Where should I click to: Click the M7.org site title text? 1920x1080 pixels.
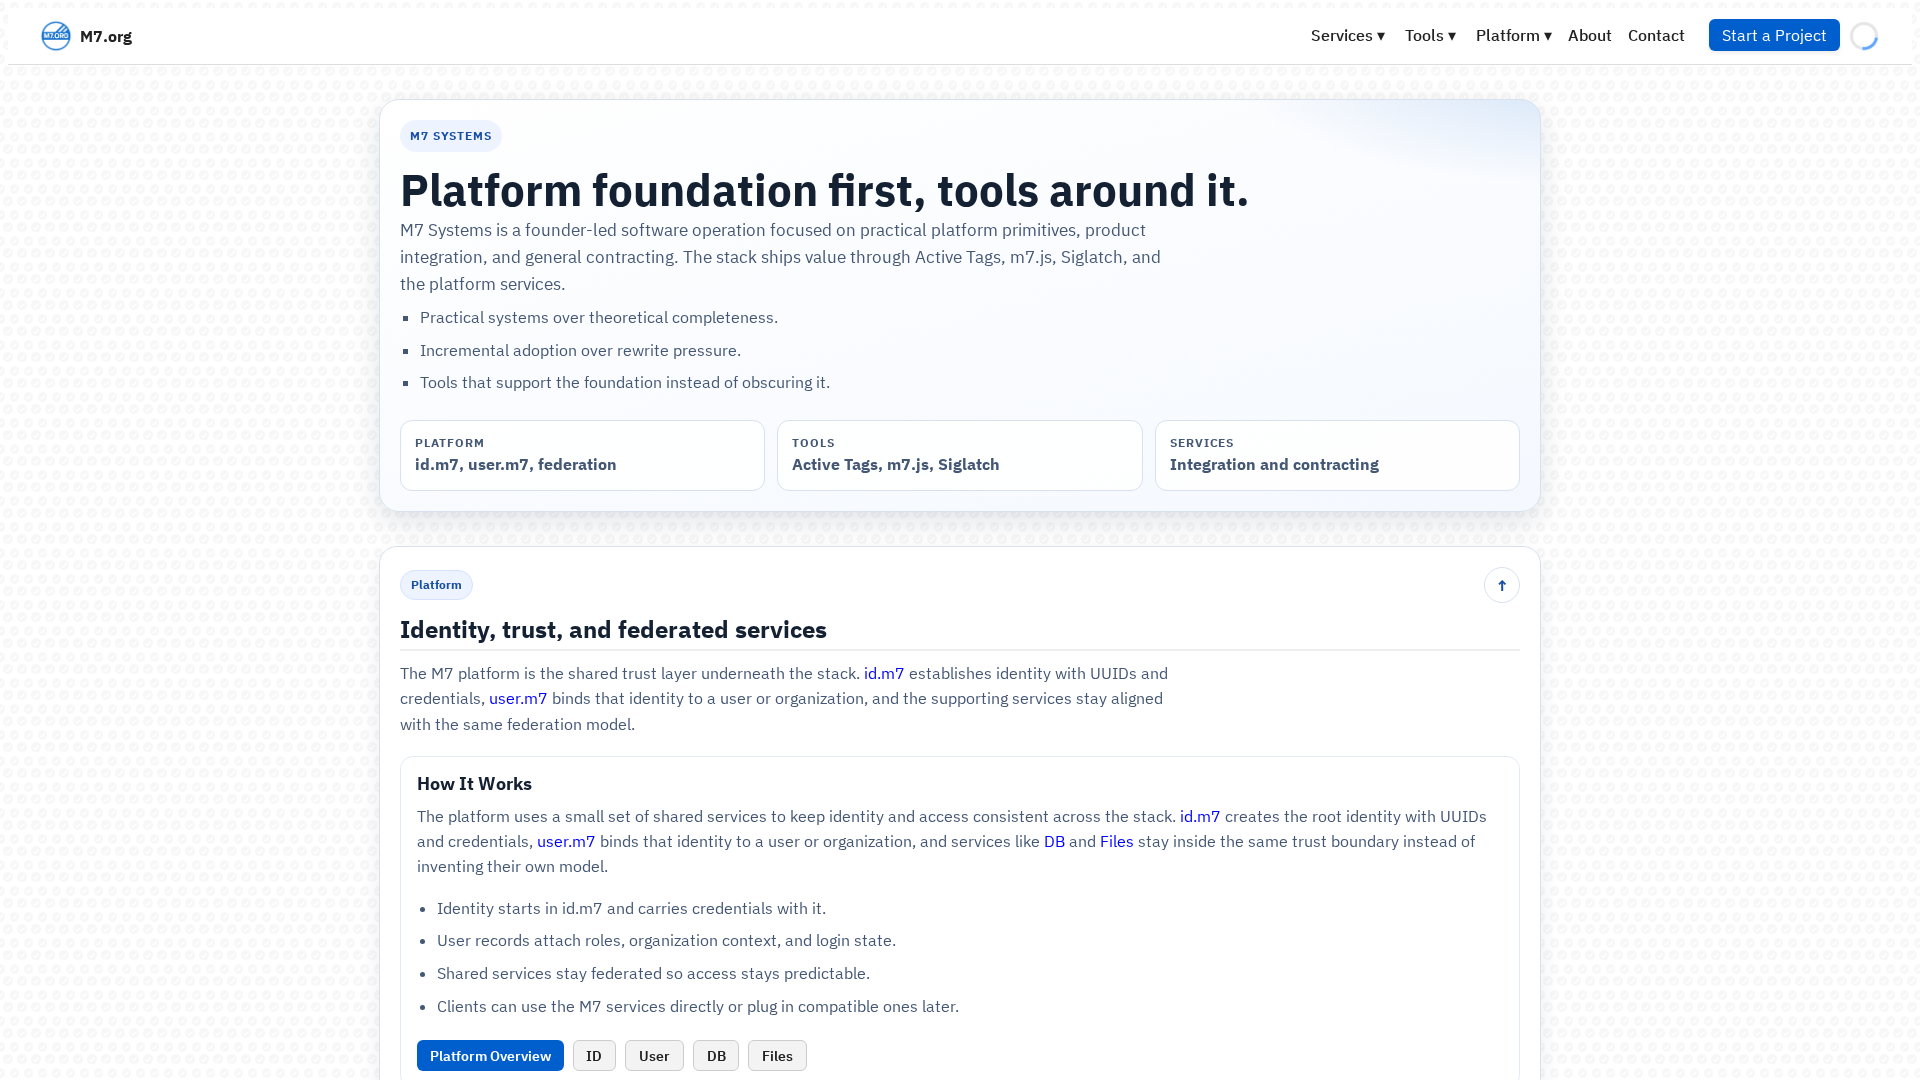(106, 36)
